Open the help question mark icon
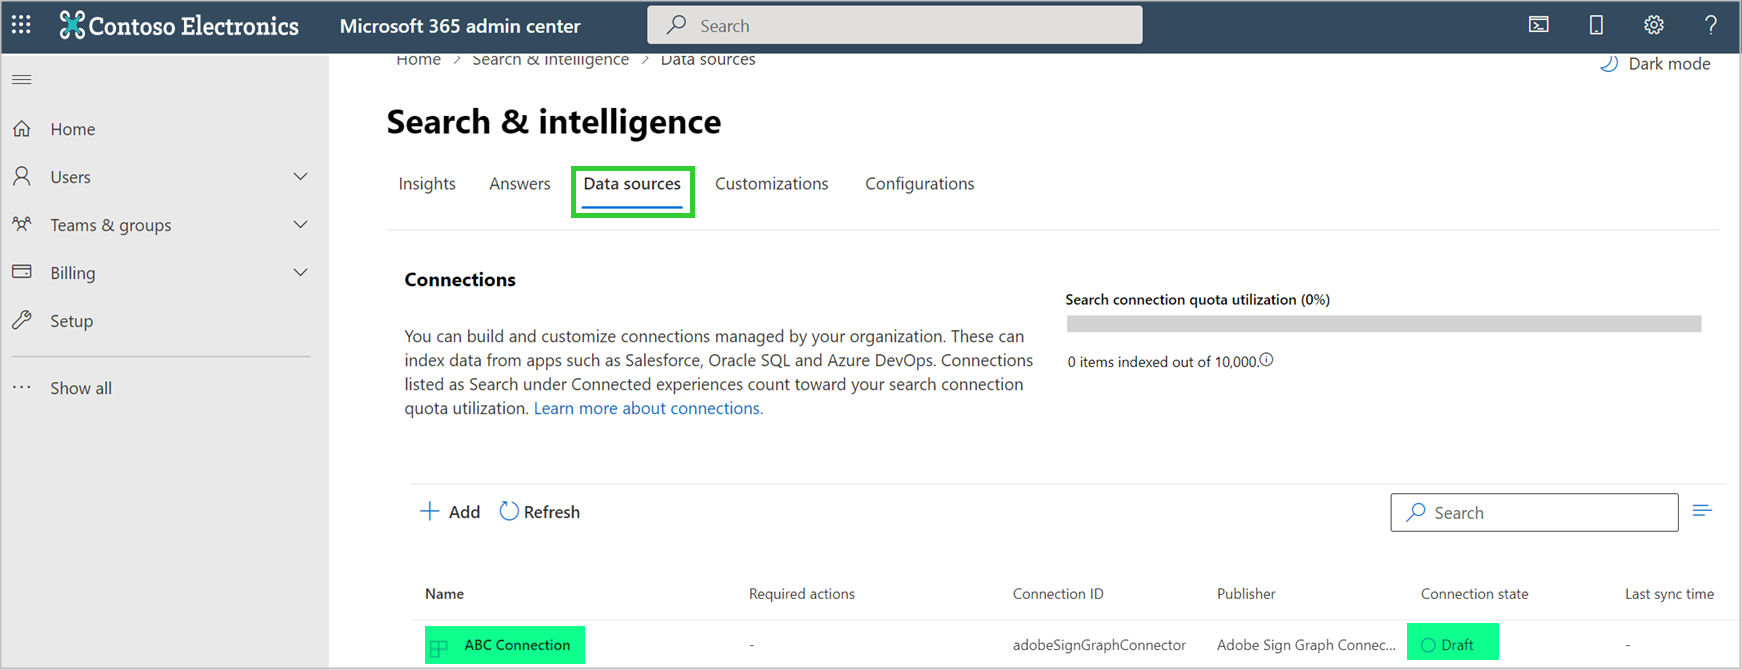This screenshot has width=1742, height=670. coord(1711,25)
